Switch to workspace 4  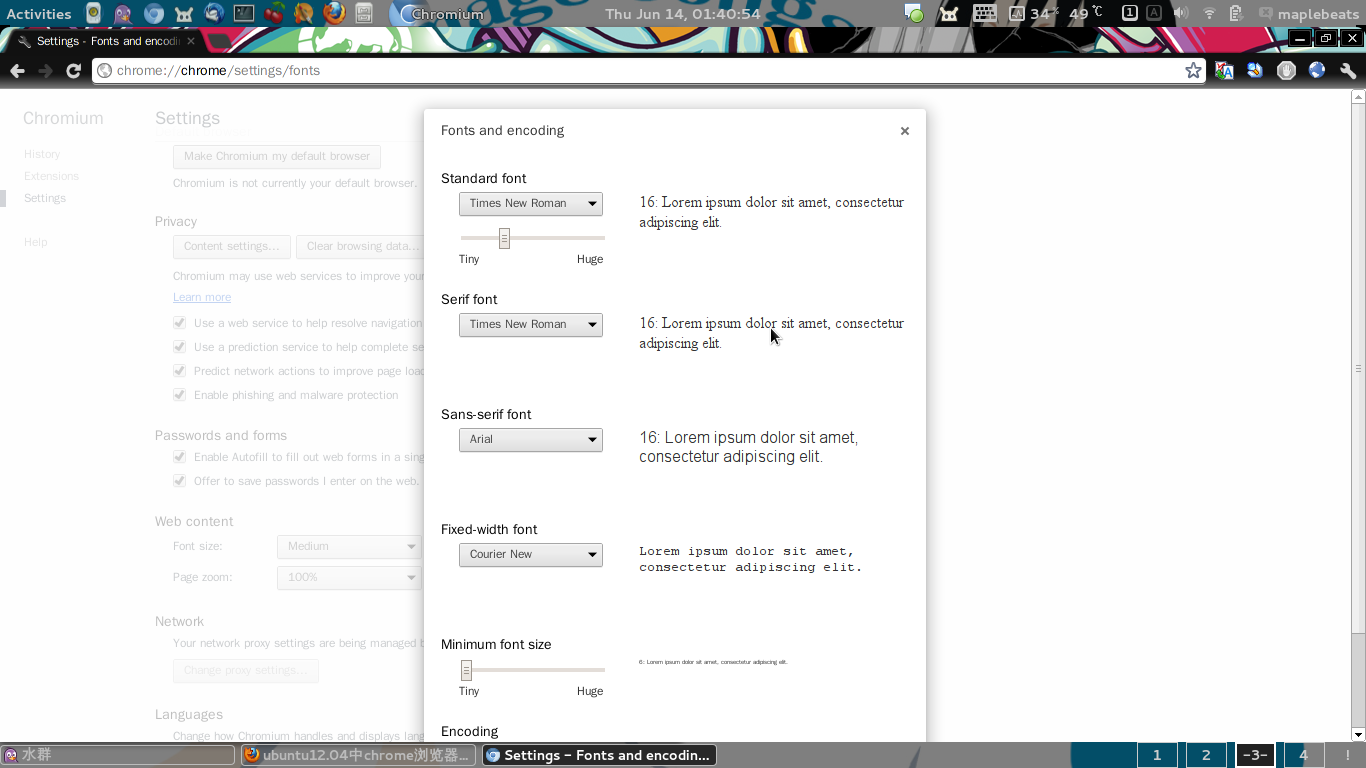click(1303, 755)
